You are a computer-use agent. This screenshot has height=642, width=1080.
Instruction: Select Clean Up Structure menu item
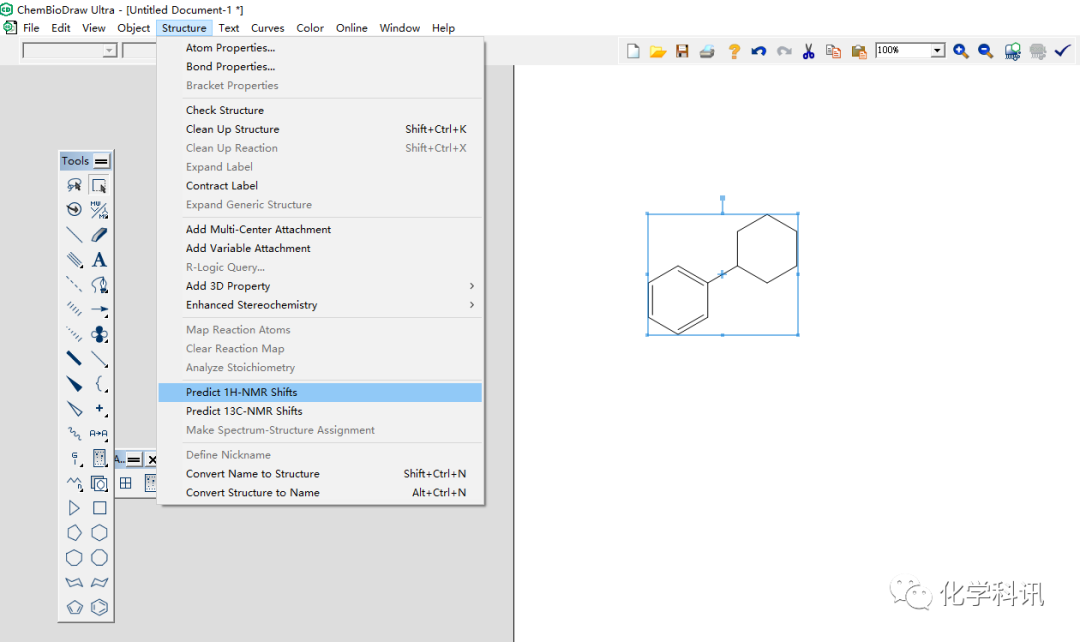[232, 129]
